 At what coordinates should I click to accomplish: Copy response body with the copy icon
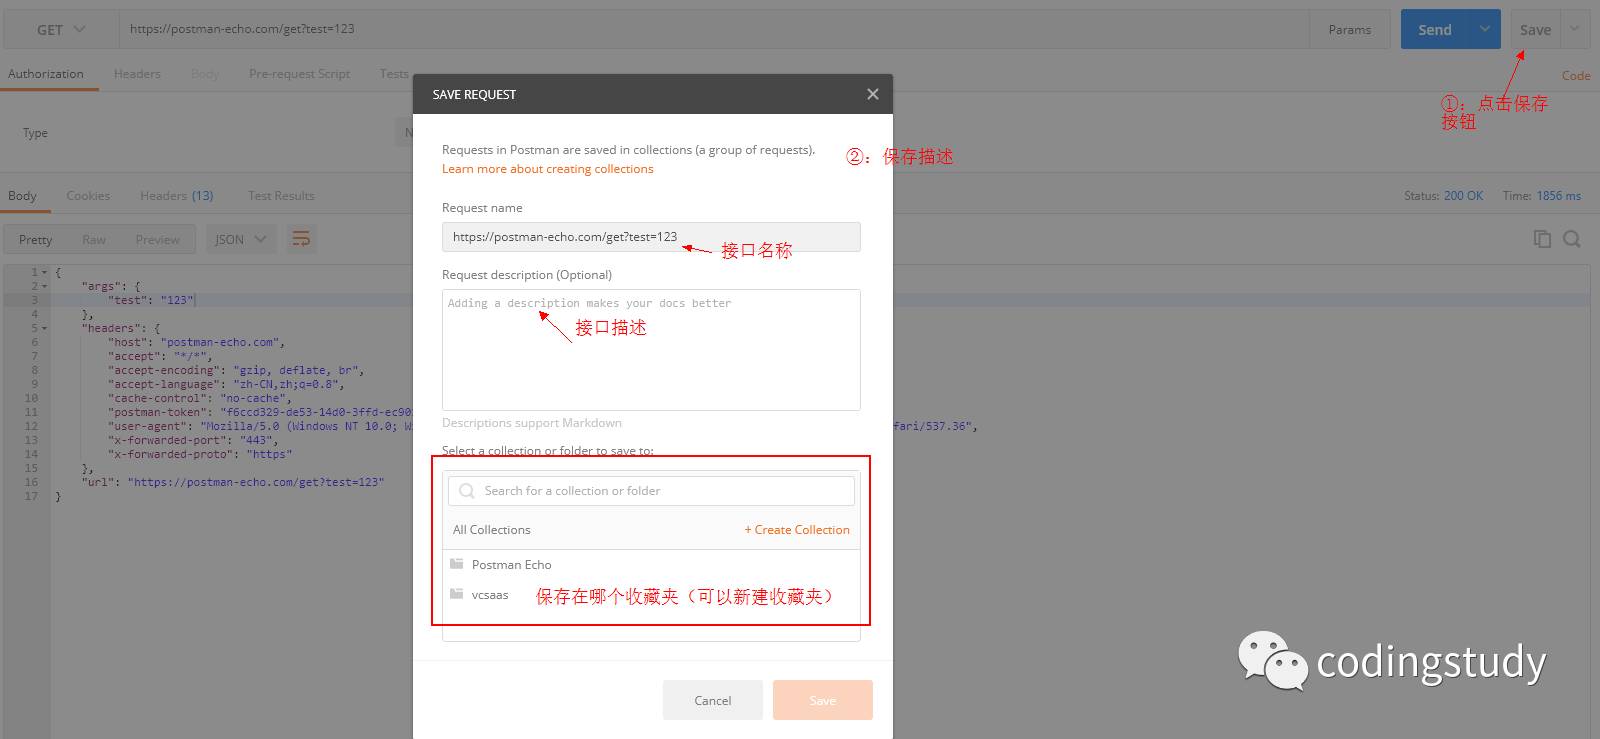coord(1542,239)
